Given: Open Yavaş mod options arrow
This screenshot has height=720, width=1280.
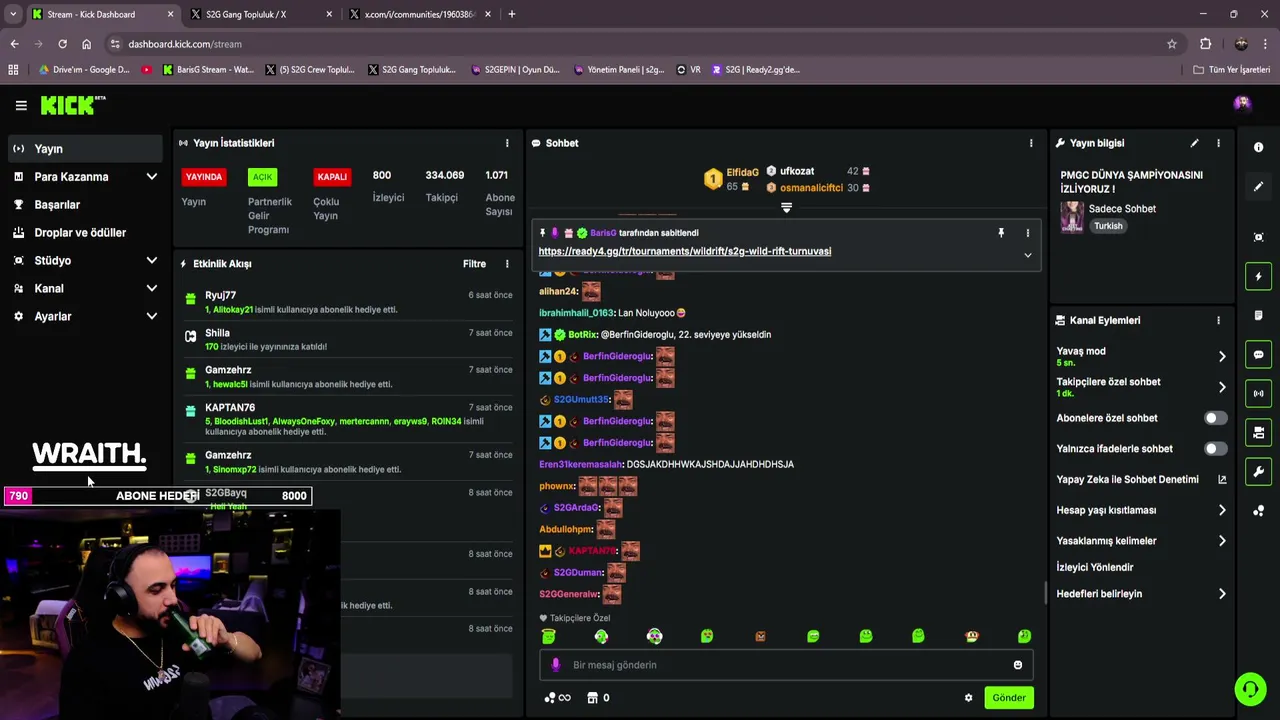Looking at the screenshot, I should 1222,356.
